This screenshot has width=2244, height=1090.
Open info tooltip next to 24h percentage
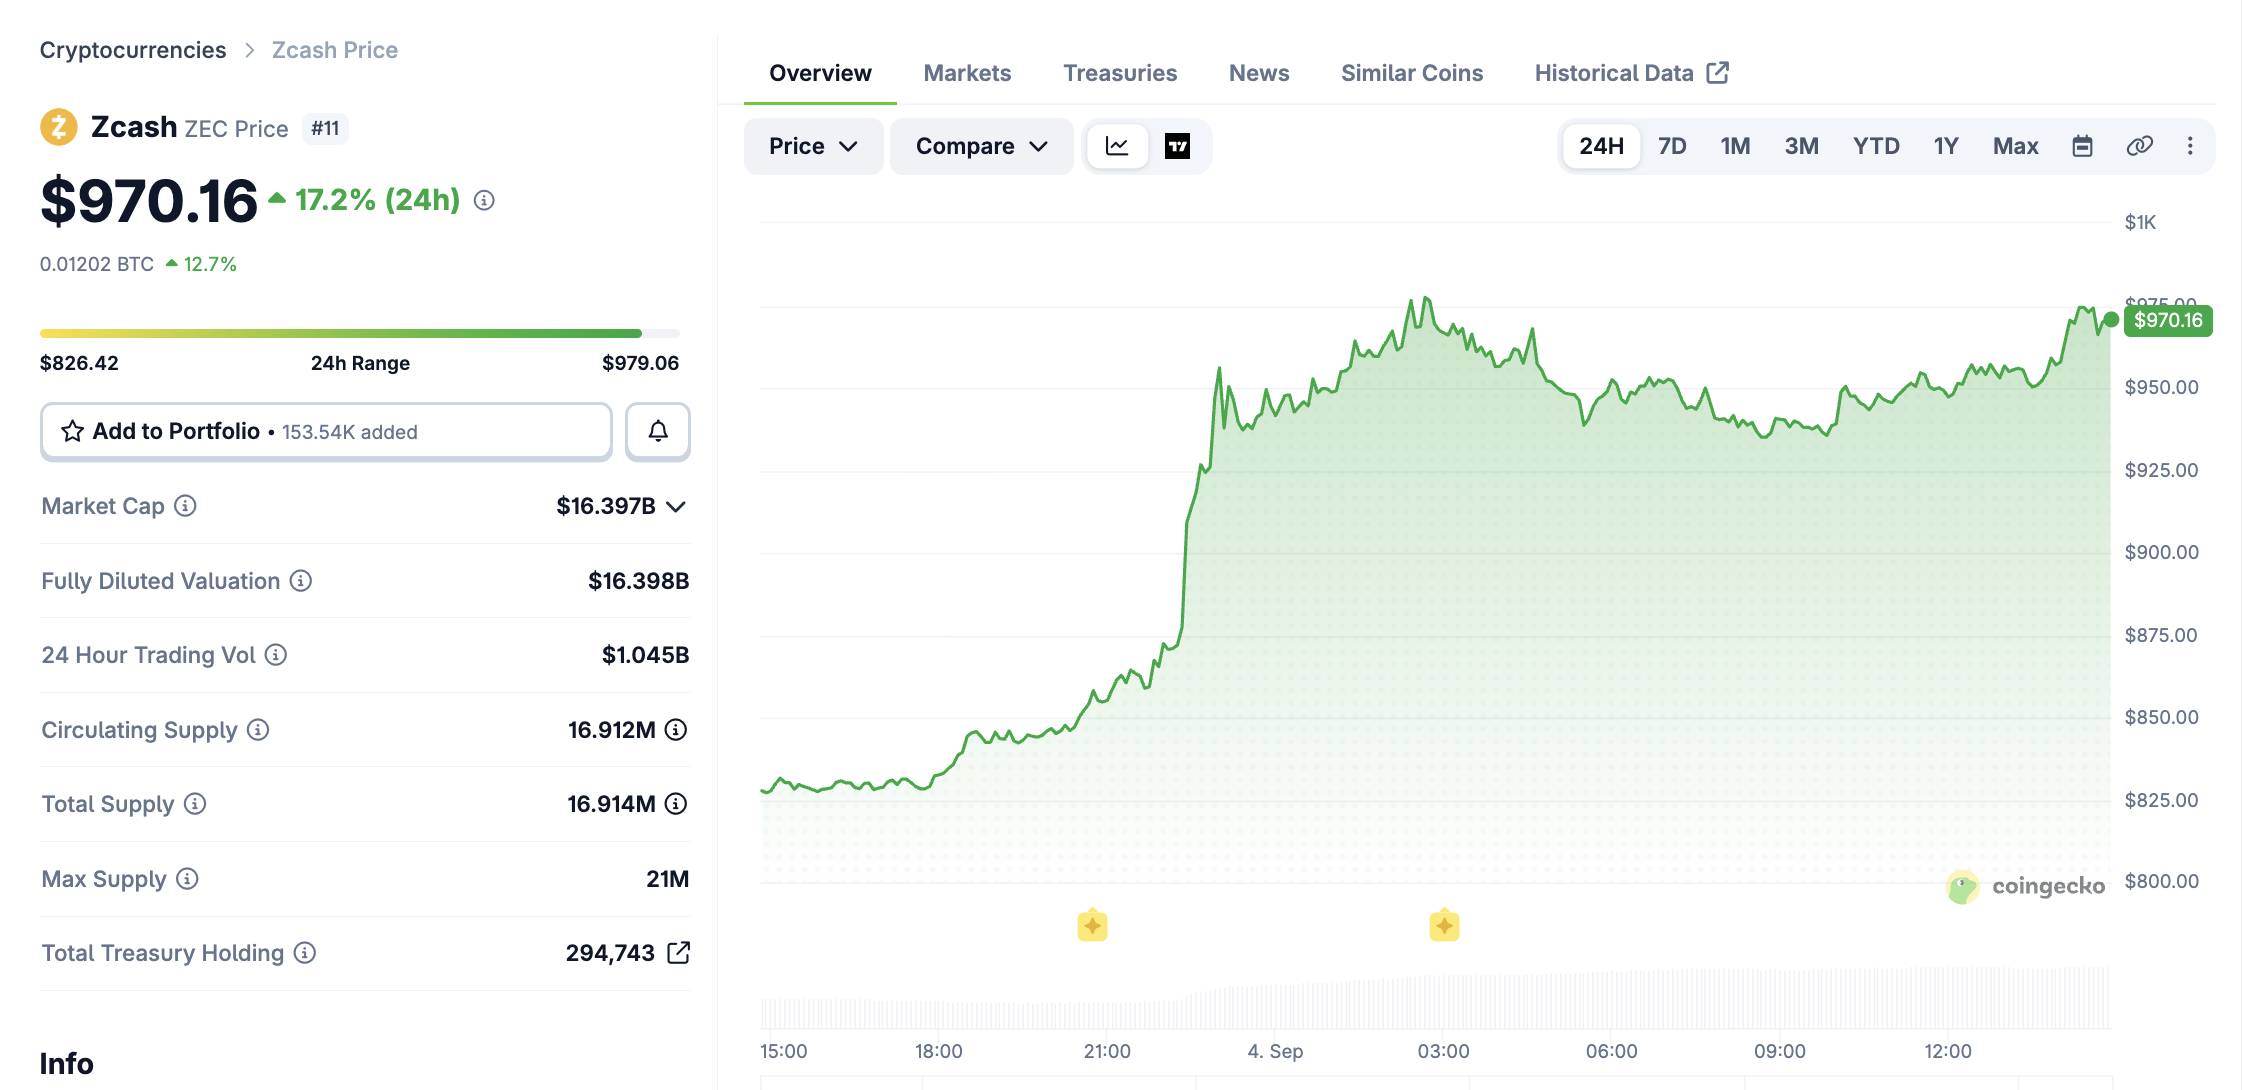[484, 201]
